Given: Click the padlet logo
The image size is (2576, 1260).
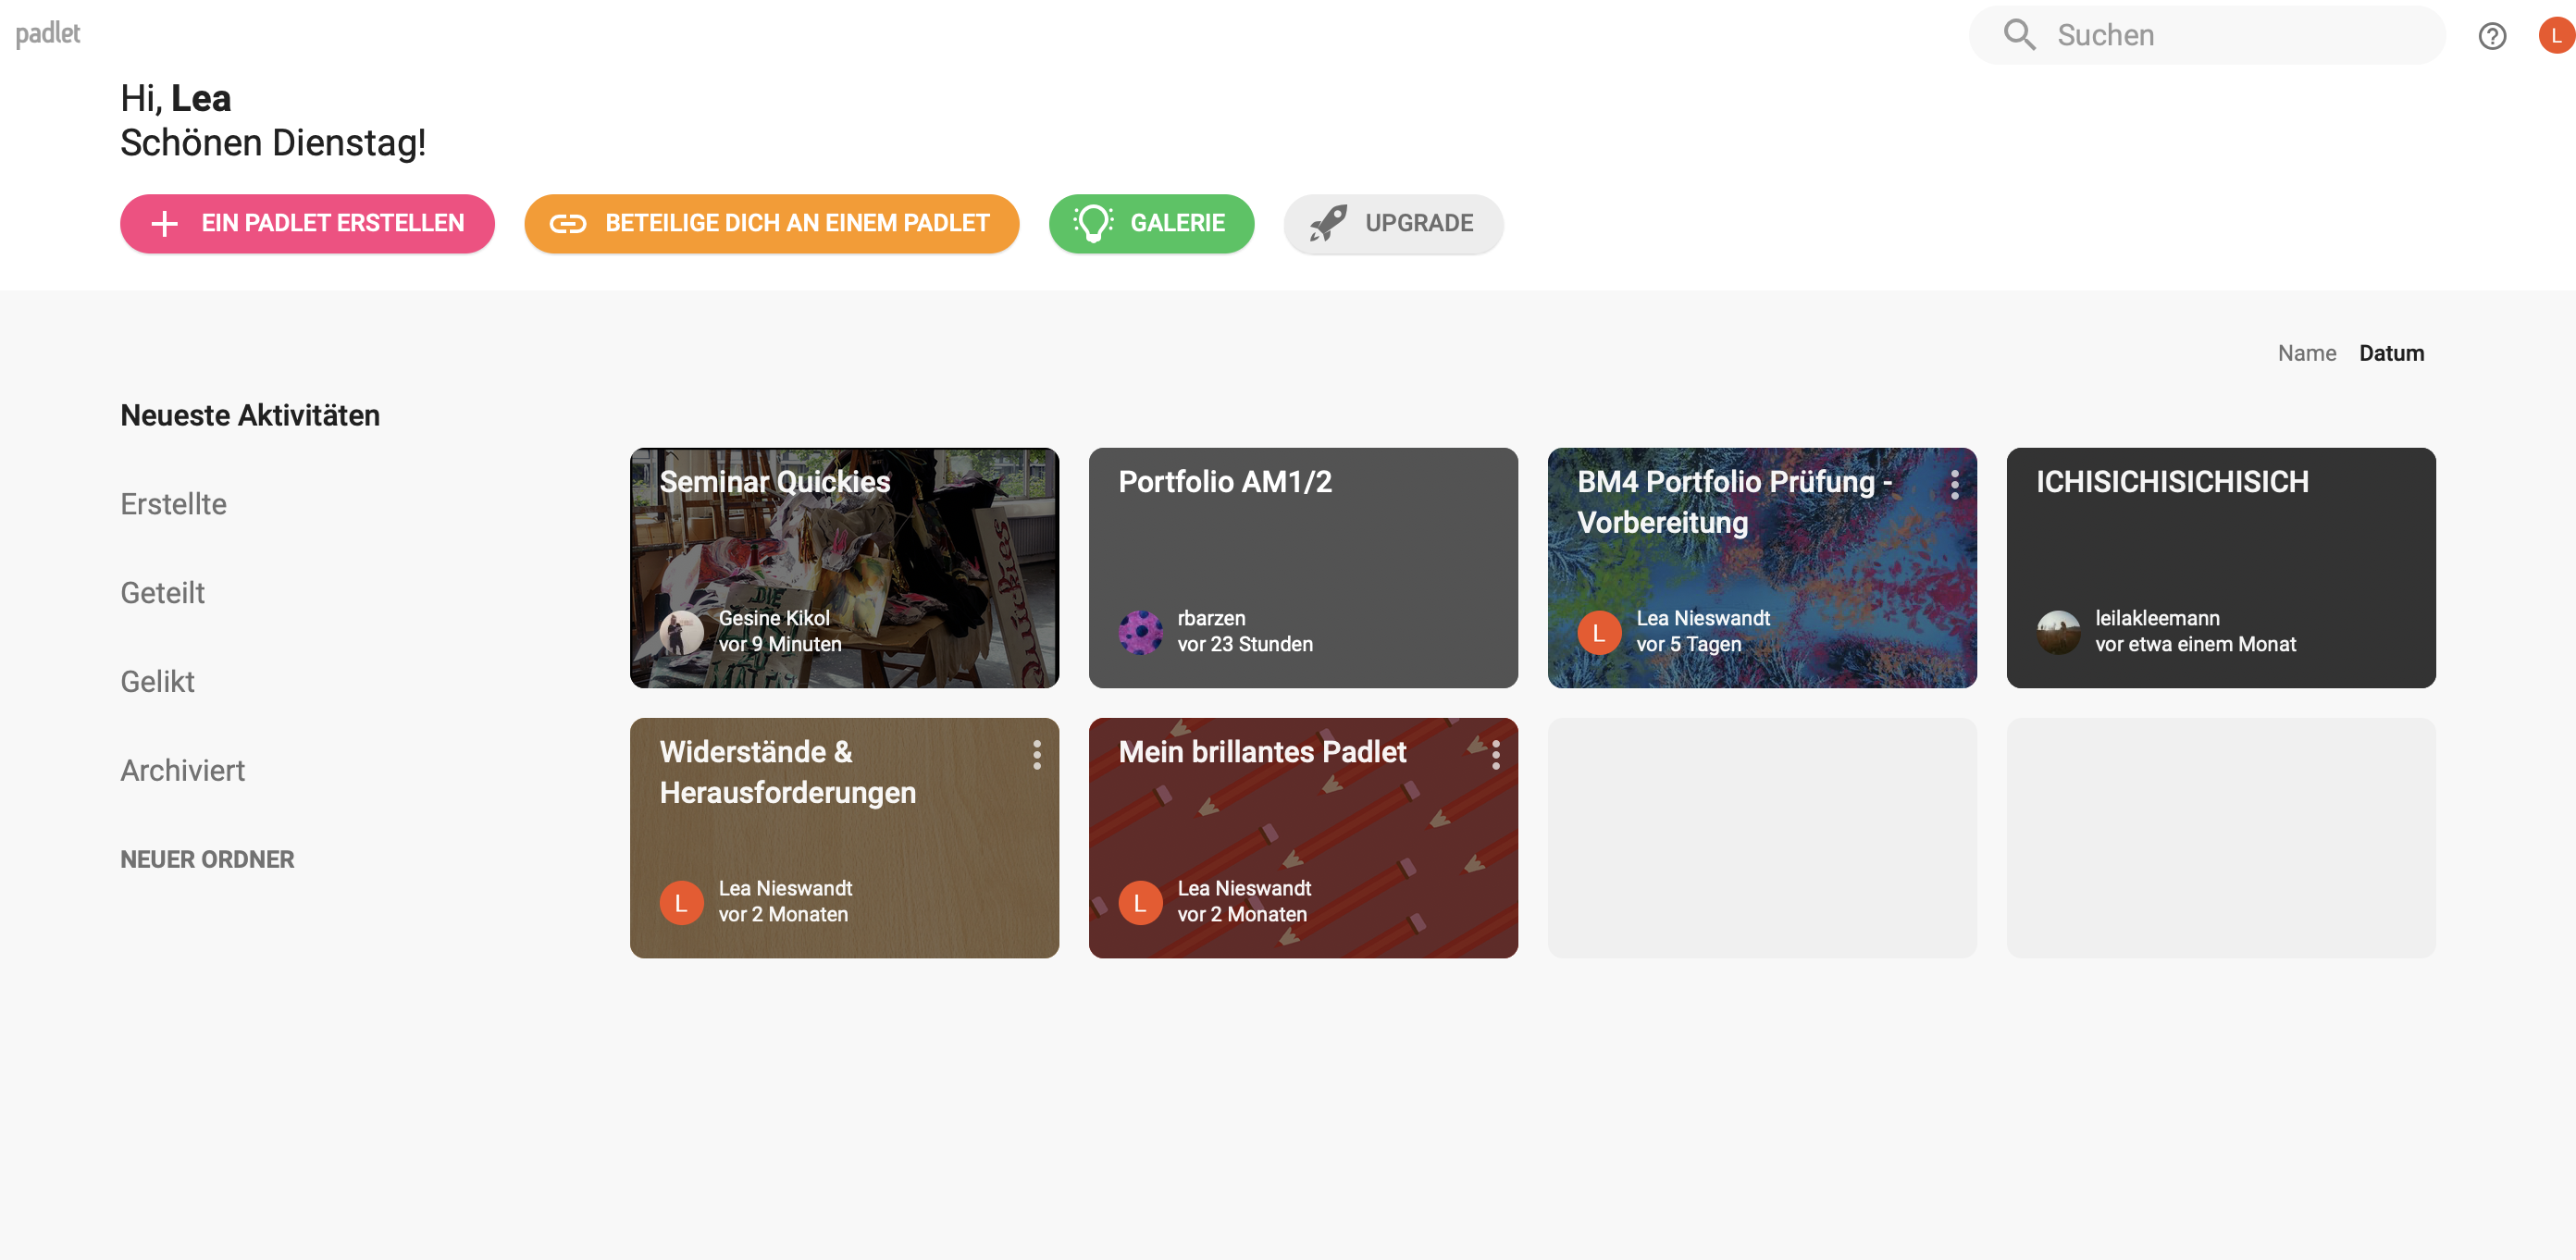Looking at the screenshot, I should click(47, 34).
